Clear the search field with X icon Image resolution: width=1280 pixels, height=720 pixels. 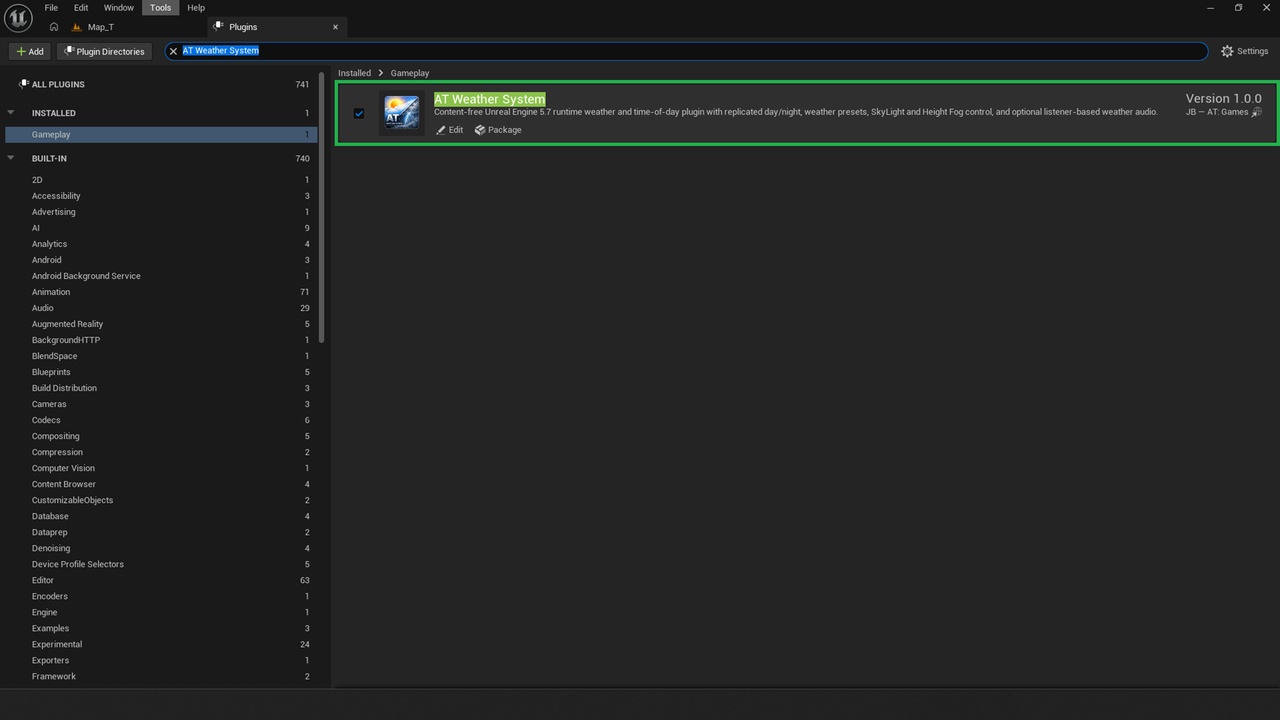tap(173, 51)
